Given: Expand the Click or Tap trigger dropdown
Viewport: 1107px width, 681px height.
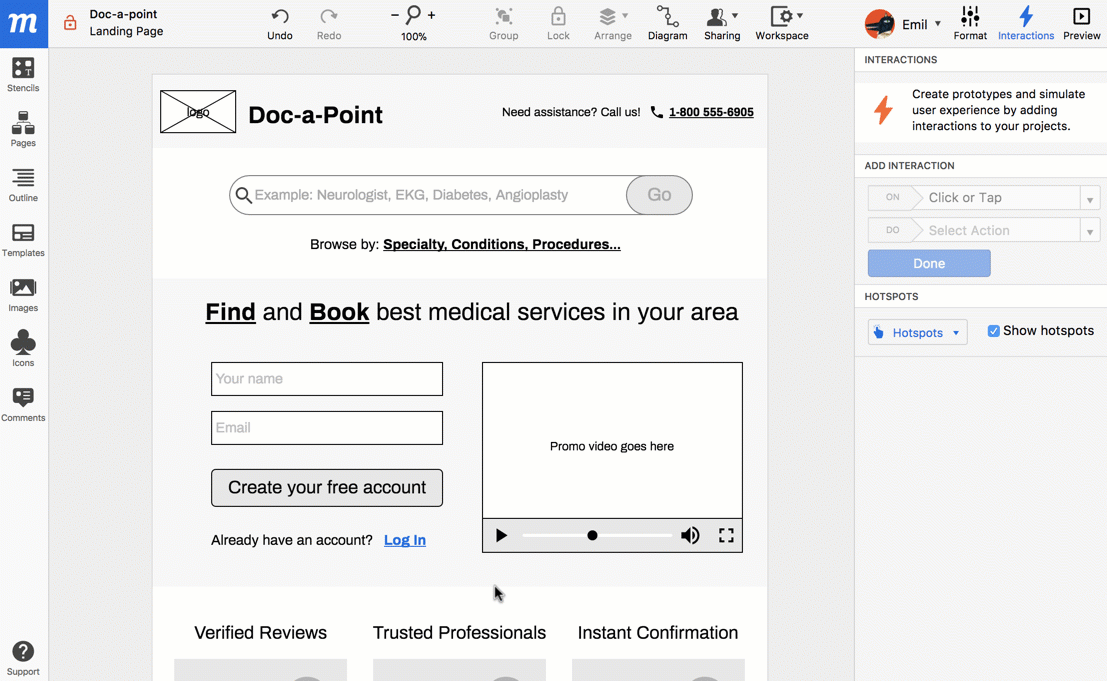Looking at the screenshot, I should point(1090,198).
